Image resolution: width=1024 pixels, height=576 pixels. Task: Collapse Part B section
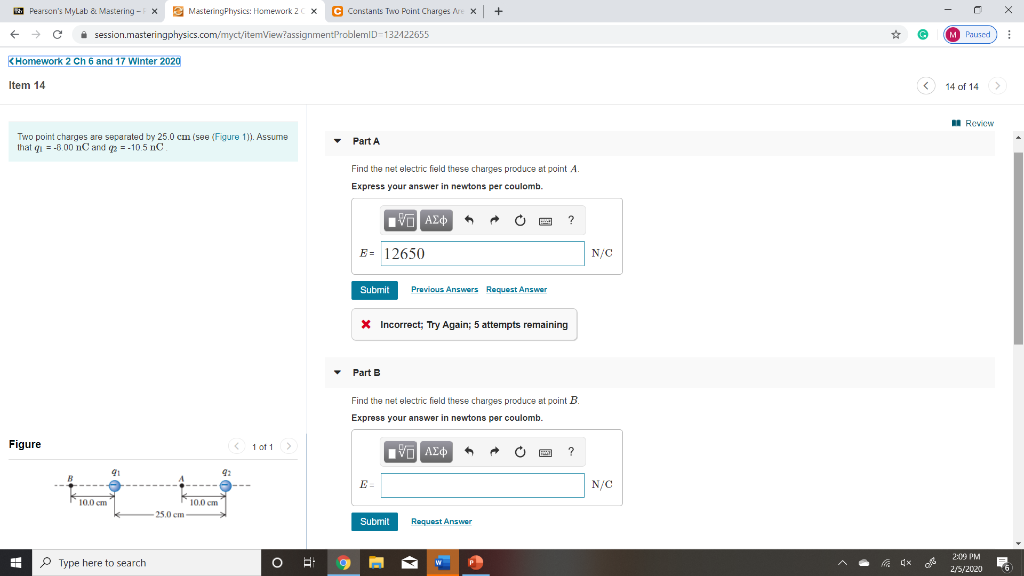pos(338,372)
